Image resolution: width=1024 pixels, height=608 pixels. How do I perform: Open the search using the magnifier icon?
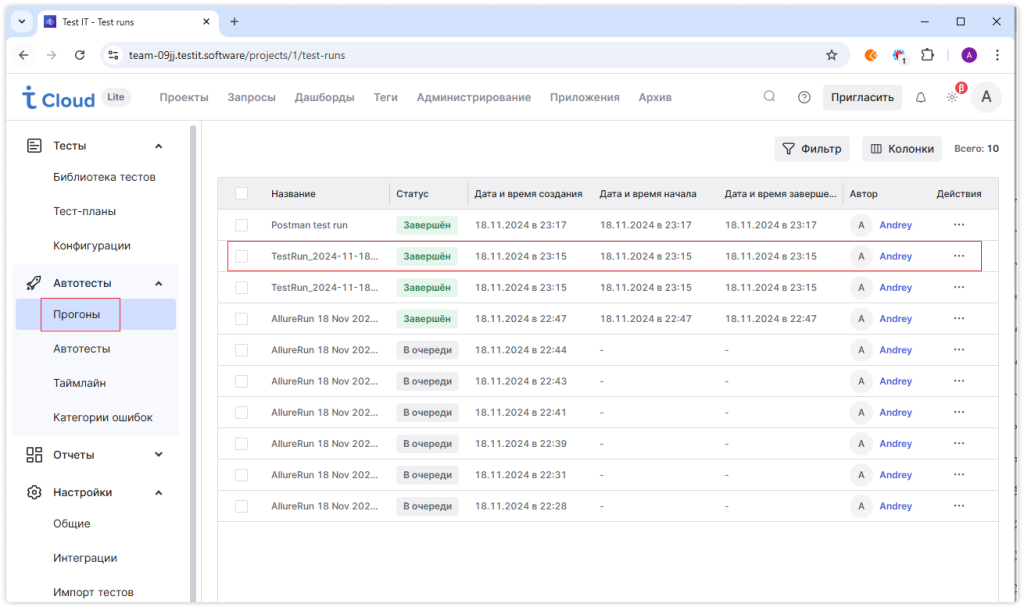pos(768,96)
